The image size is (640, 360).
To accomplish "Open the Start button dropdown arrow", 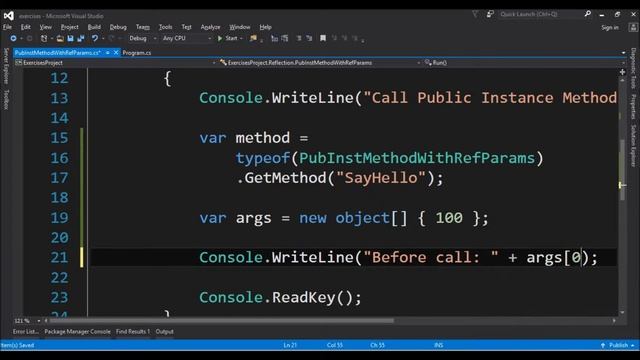I will 241,38.
